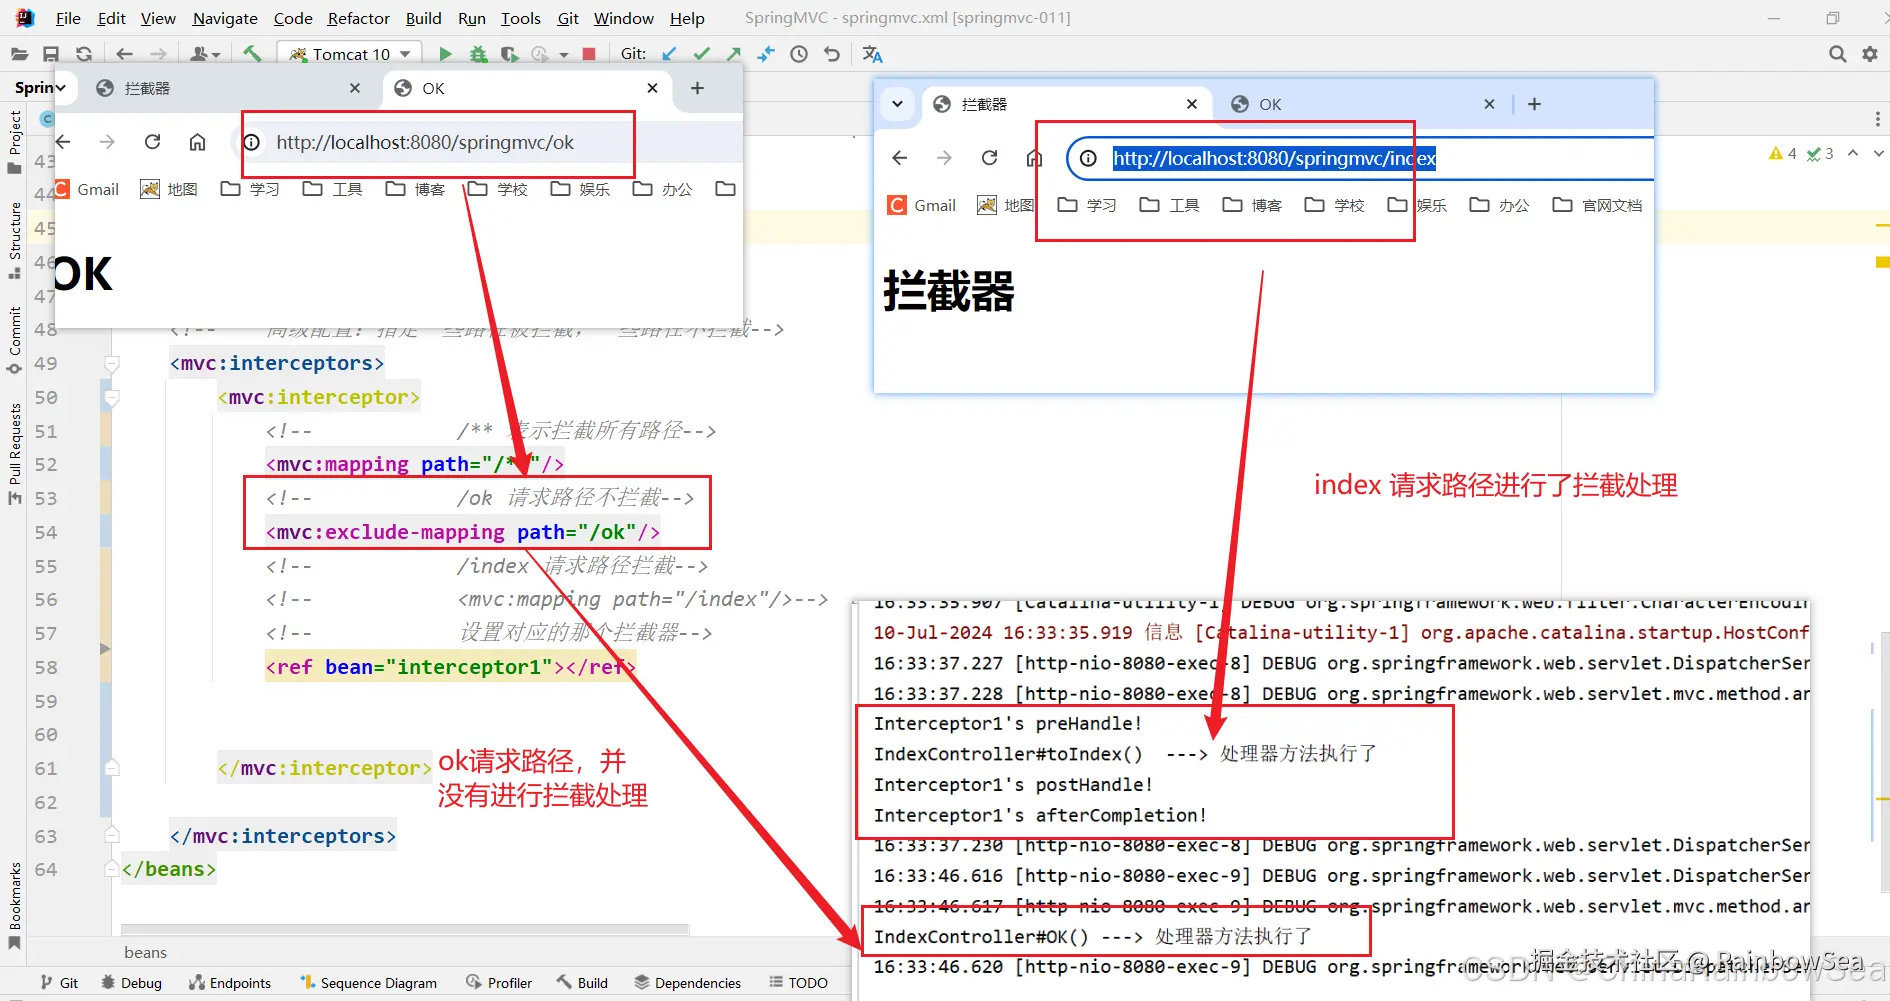Open the Structure tool window
The width and height of the screenshot is (1890, 1001).
coord(14,230)
